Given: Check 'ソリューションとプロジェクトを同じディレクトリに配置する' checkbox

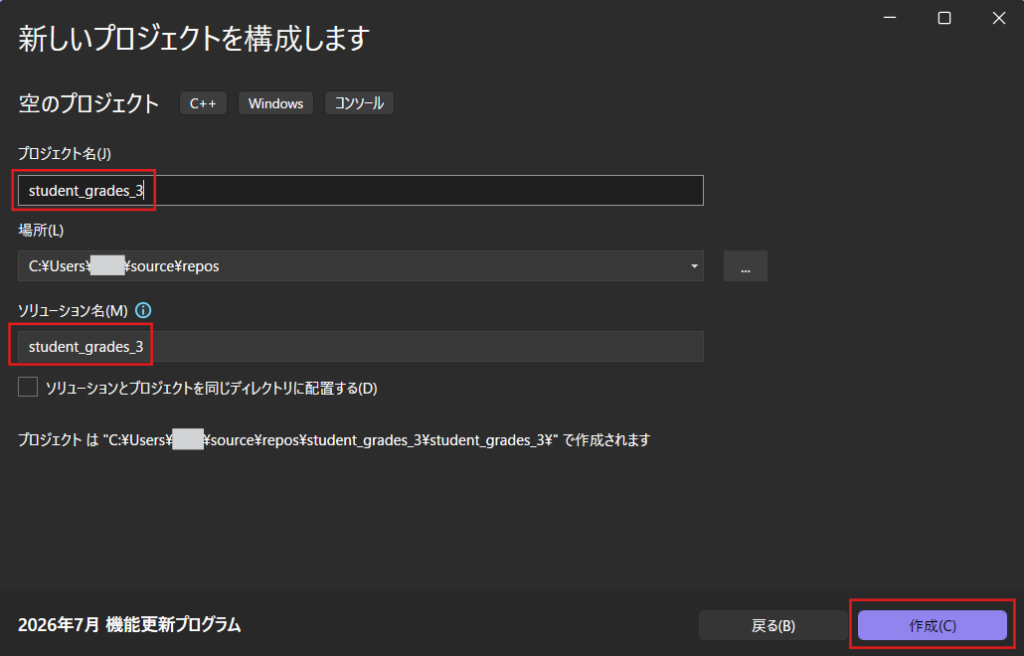Looking at the screenshot, I should click(27, 387).
